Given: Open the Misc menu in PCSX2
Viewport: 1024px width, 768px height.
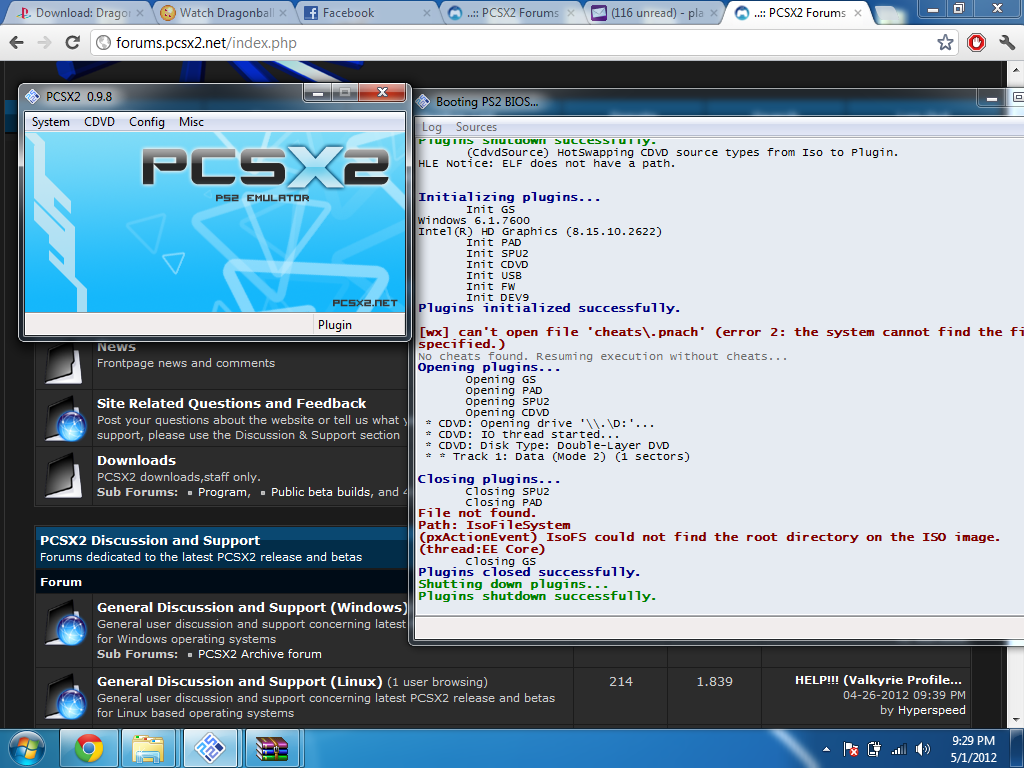Looking at the screenshot, I should (191, 122).
